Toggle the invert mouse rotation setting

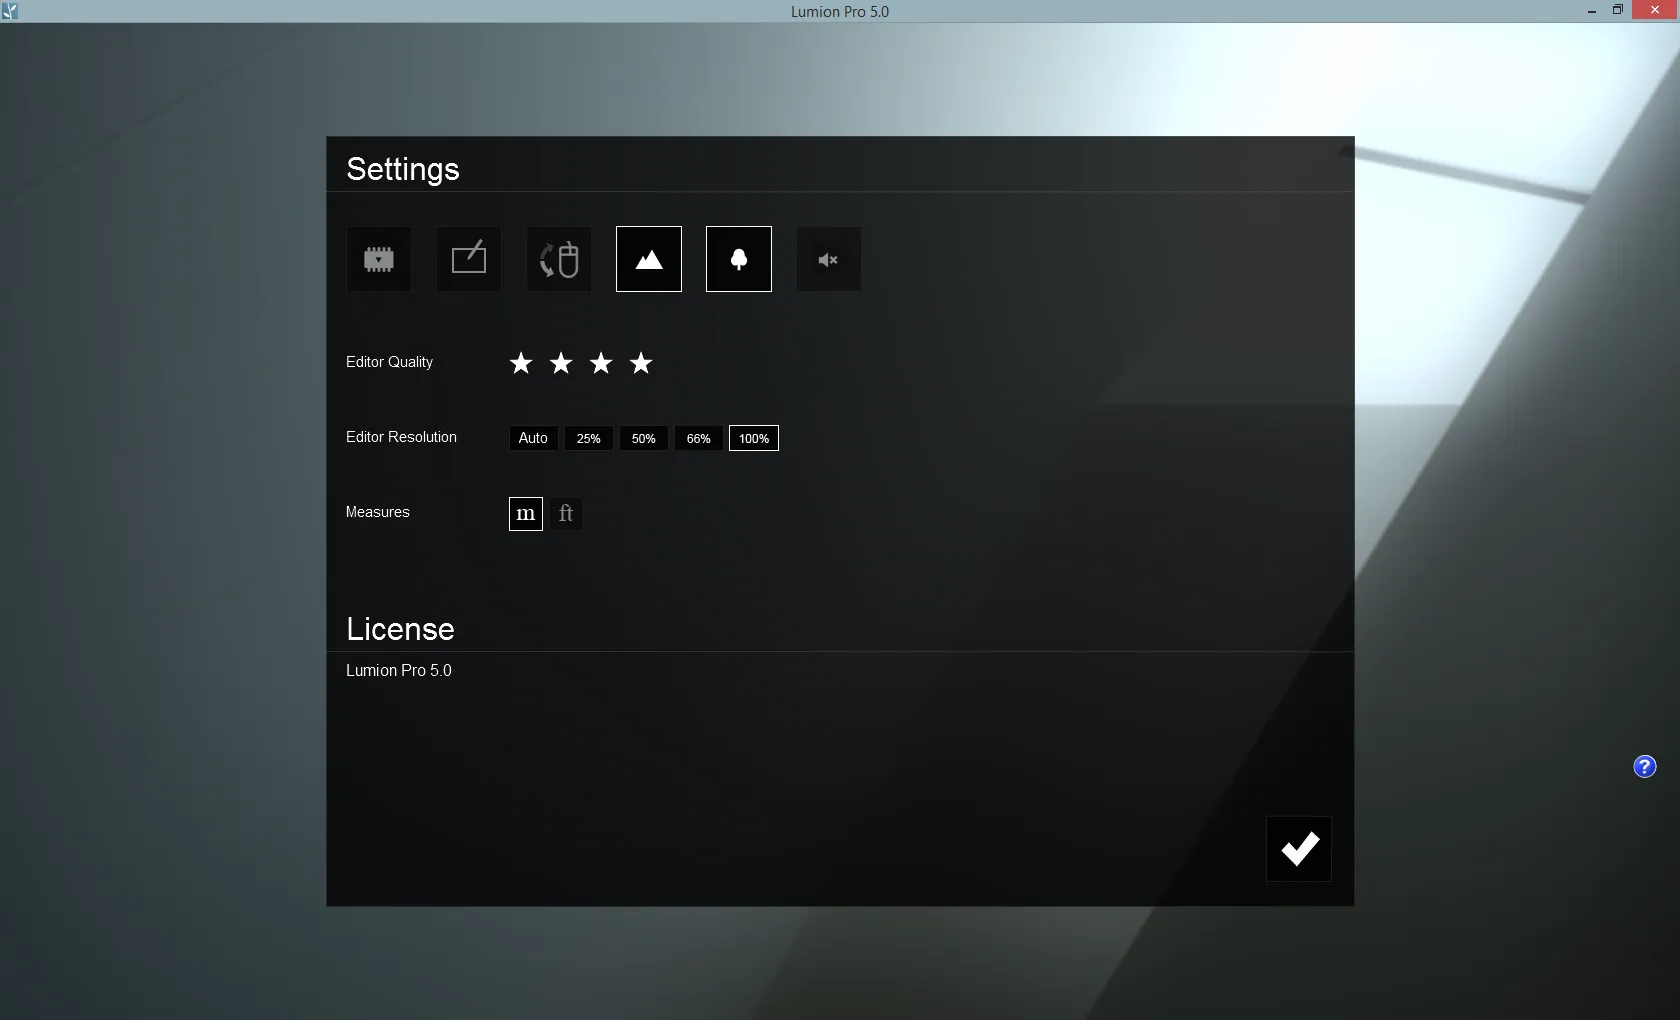[x=559, y=259]
